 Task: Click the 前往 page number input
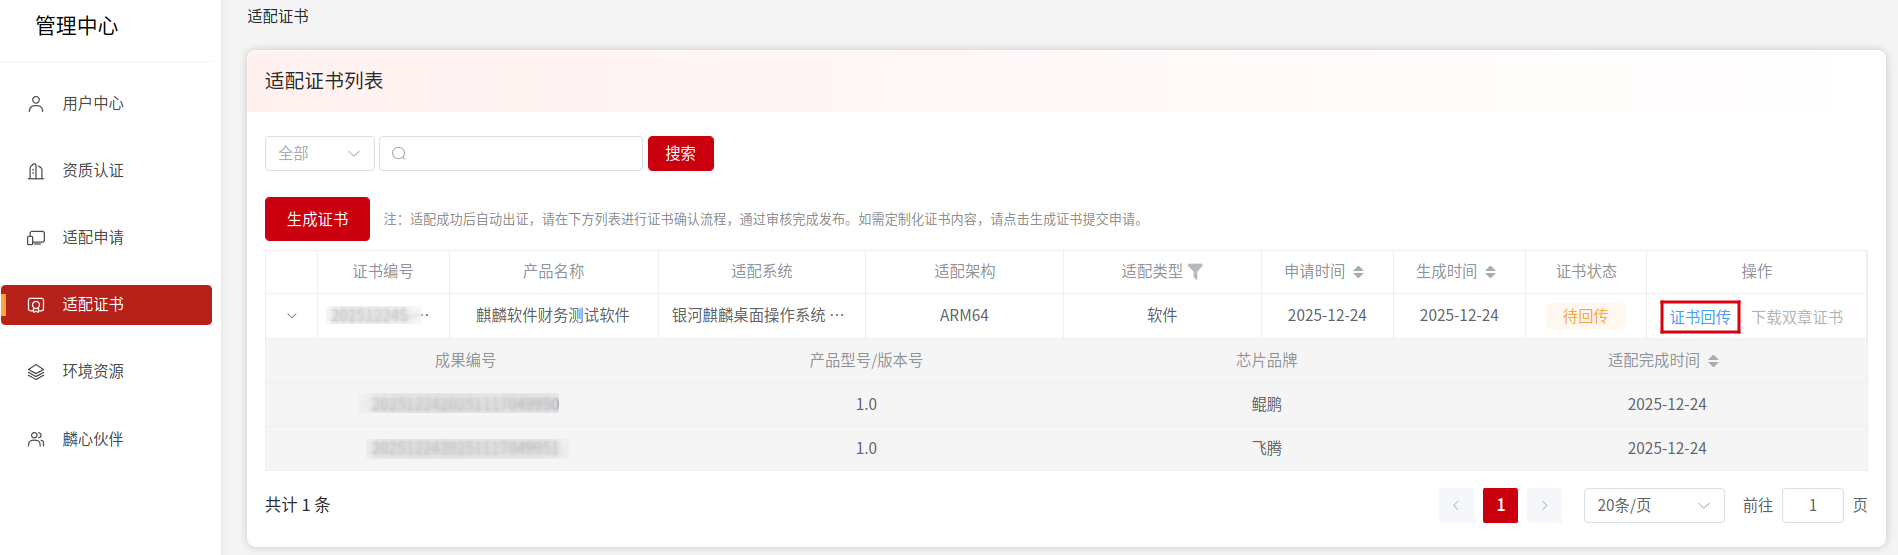[1811, 506]
